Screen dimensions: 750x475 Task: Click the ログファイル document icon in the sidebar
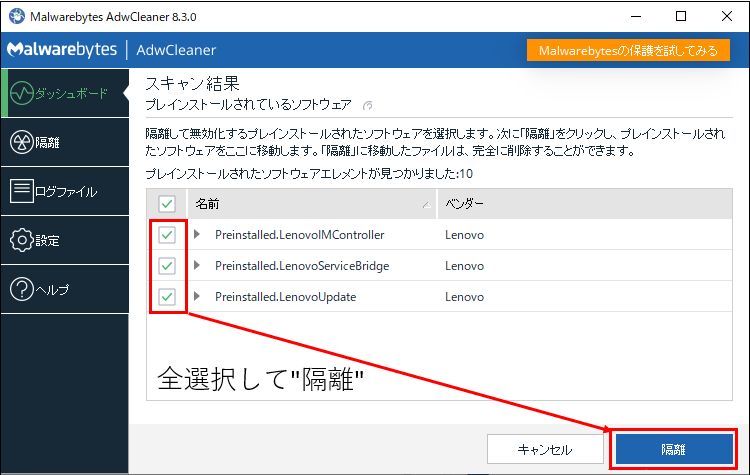22,191
